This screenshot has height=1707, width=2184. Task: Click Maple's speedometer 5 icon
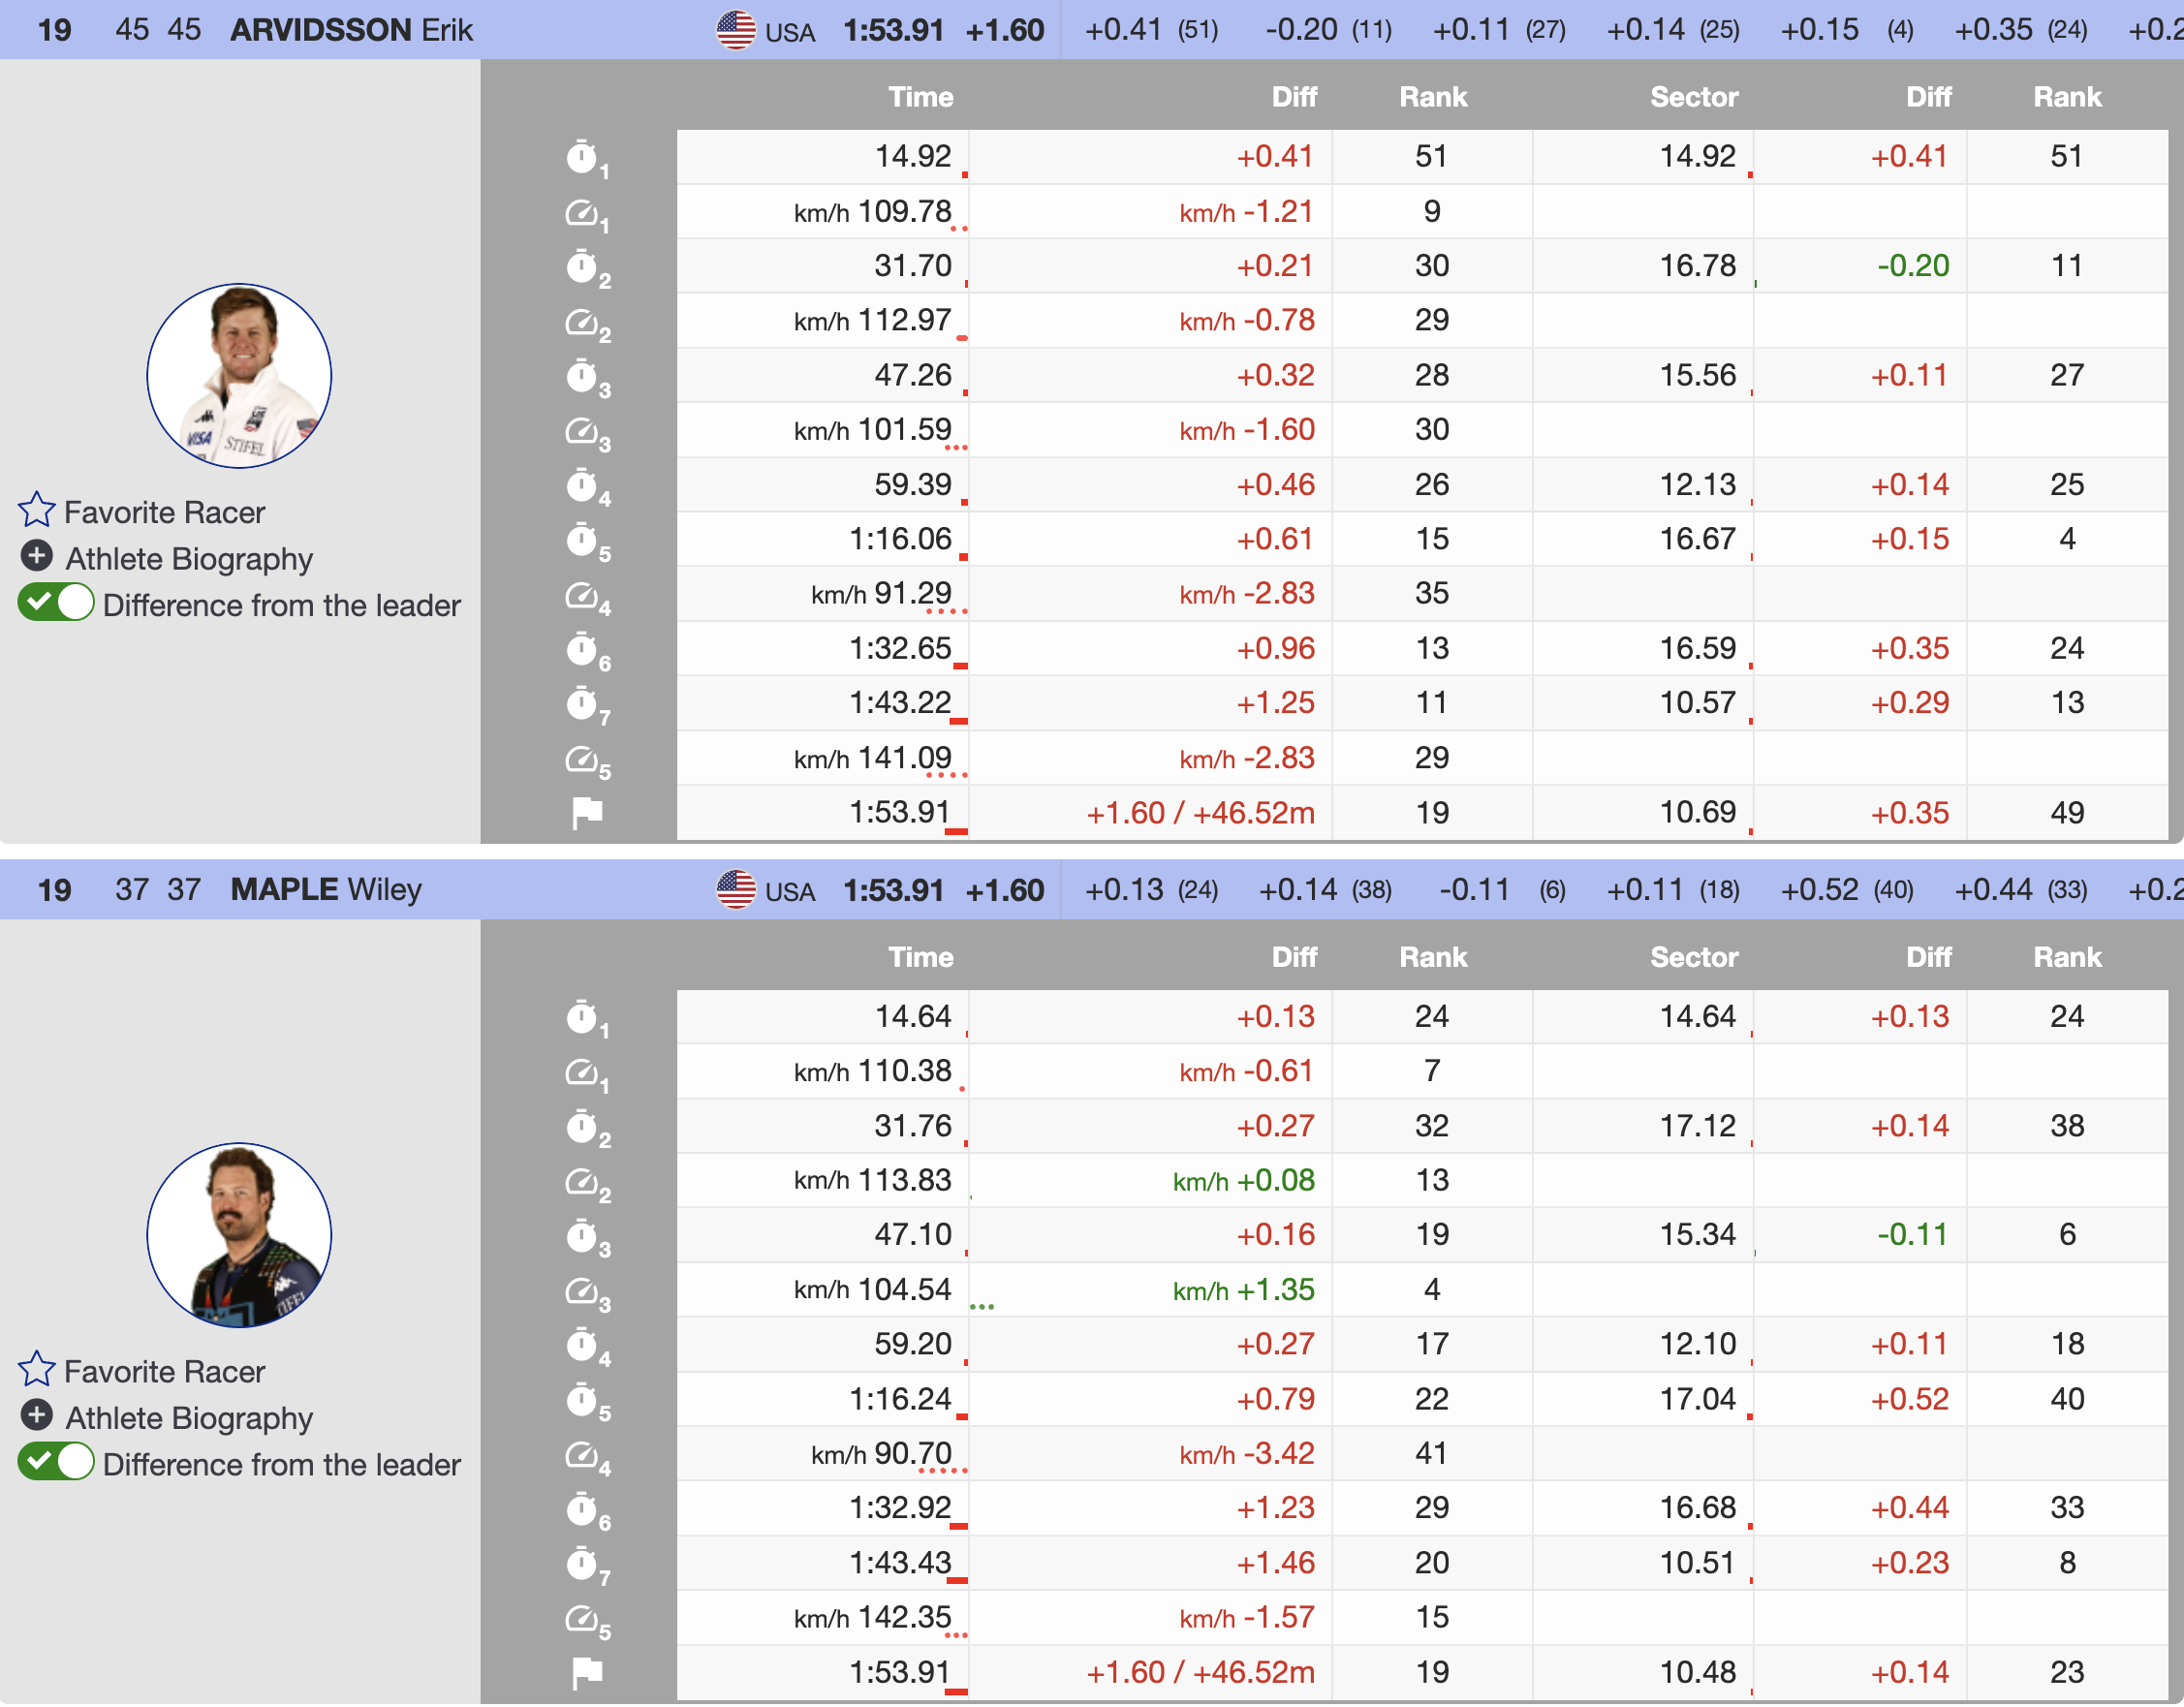[583, 1619]
